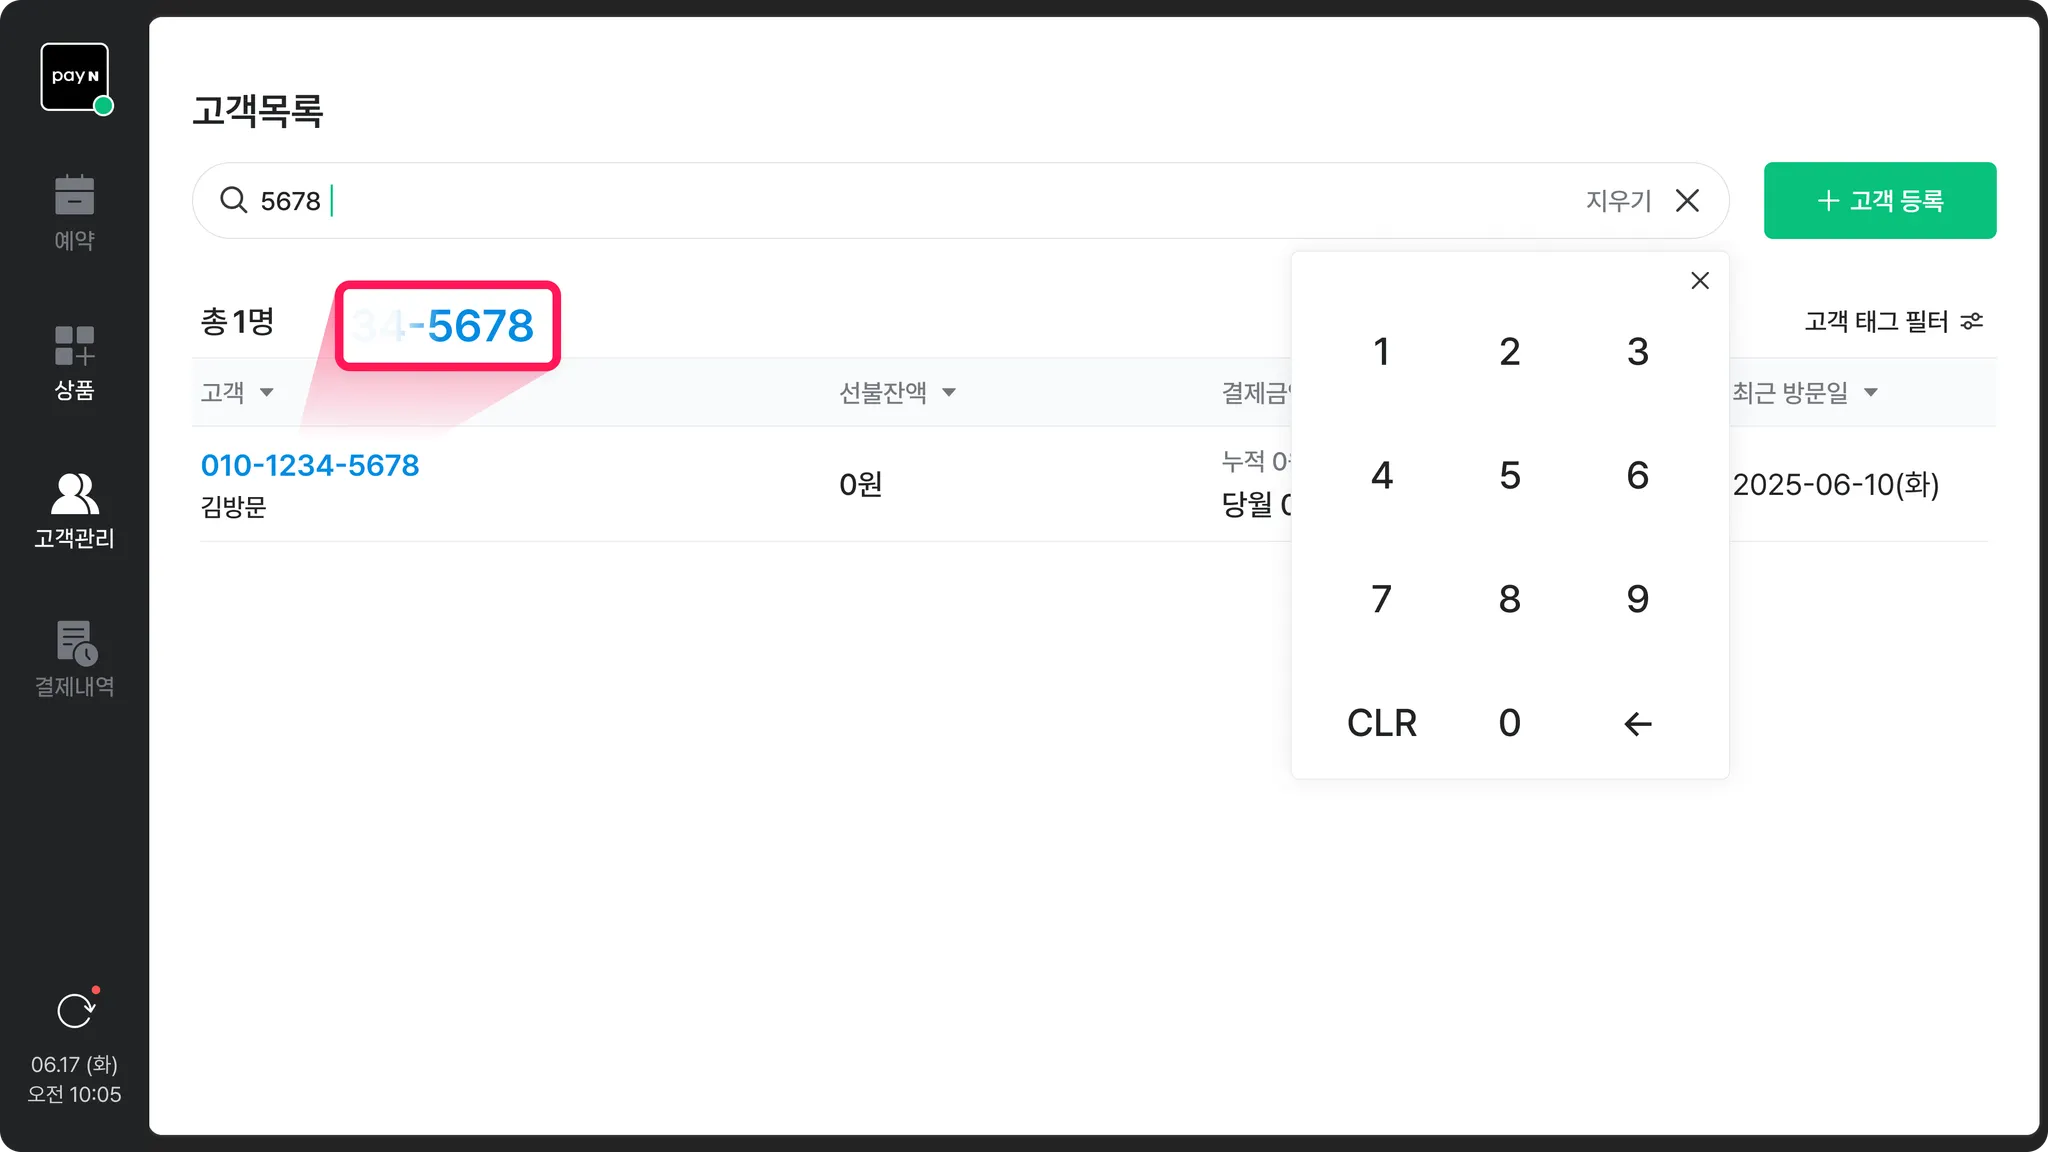Click the search magnifier icon
Screen dimensions: 2048x1152
[234, 200]
